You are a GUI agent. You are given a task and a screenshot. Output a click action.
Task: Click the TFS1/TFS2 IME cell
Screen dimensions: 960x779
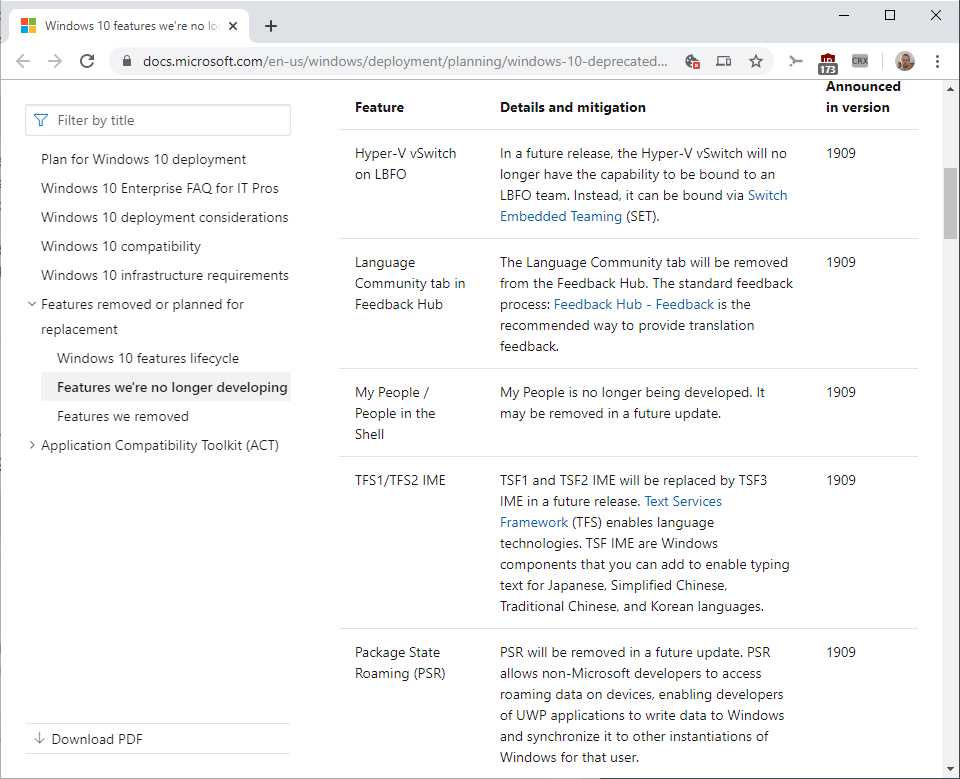(400, 480)
